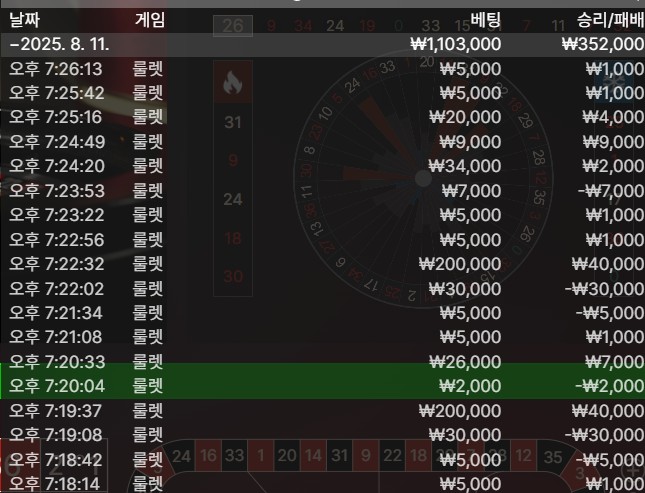Open the 오후 7:22:02 row showing -₩30,000
The height and width of the screenshot is (493, 645).
point(322,288)
